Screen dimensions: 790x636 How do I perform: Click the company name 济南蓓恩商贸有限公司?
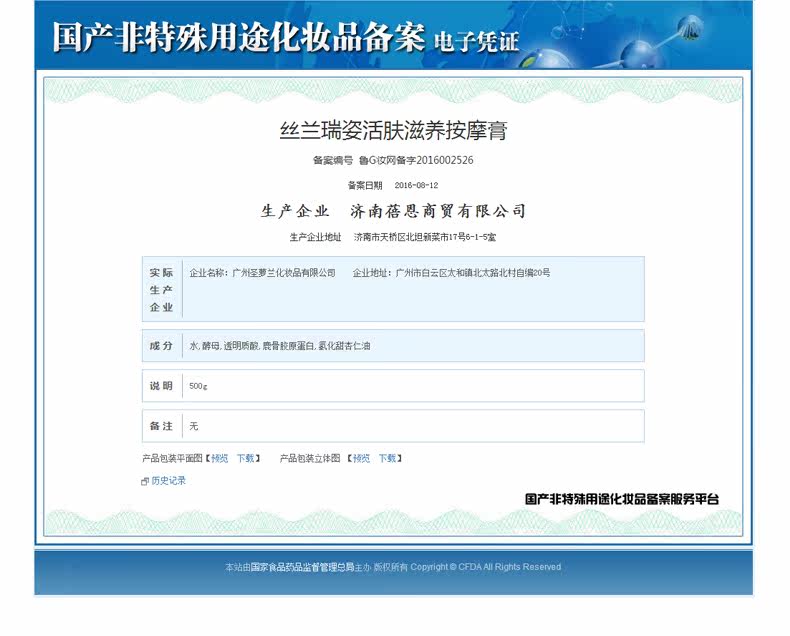pyautogui.click(x=438, y=211)
